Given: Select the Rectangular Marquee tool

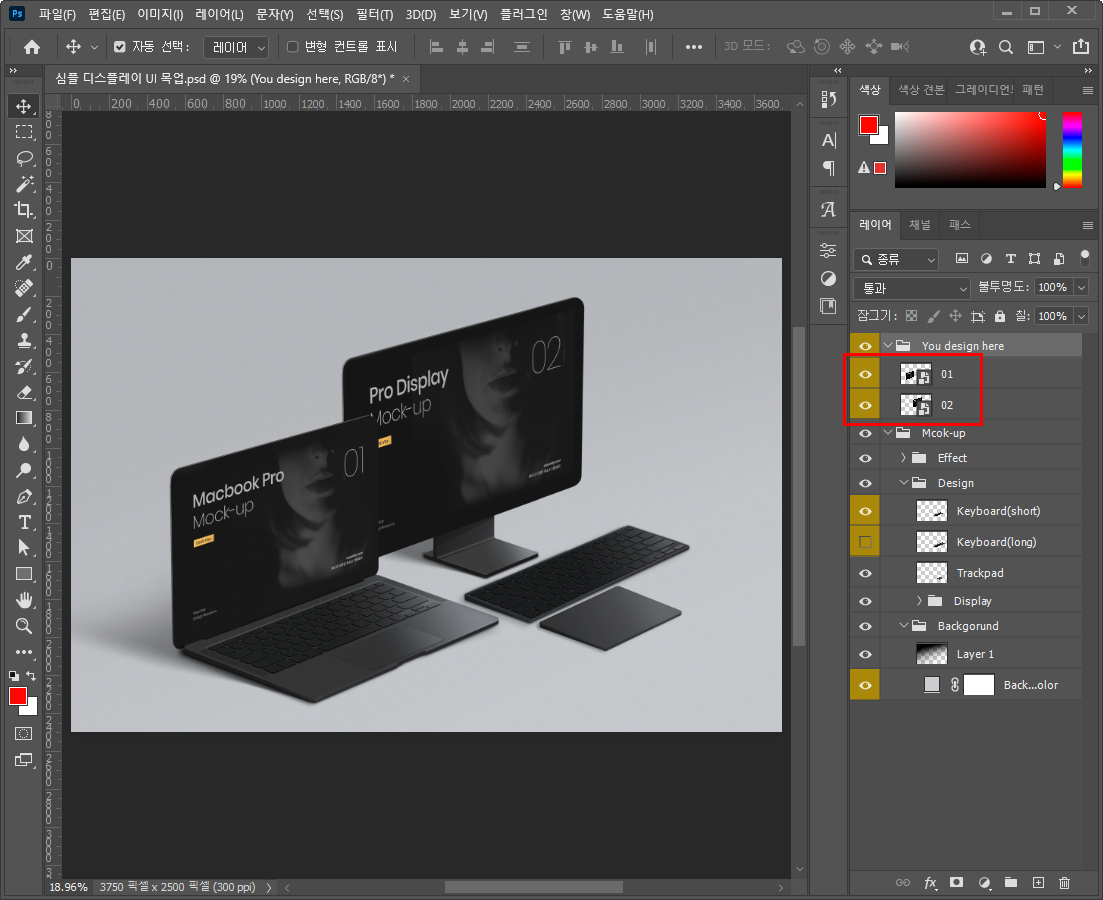Looking at the screenshot, I should [24, 132].
